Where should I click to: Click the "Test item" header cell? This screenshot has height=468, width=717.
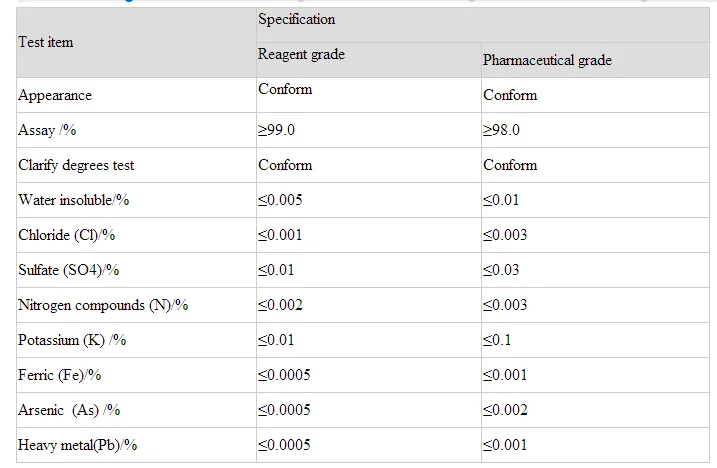point(46,42)
